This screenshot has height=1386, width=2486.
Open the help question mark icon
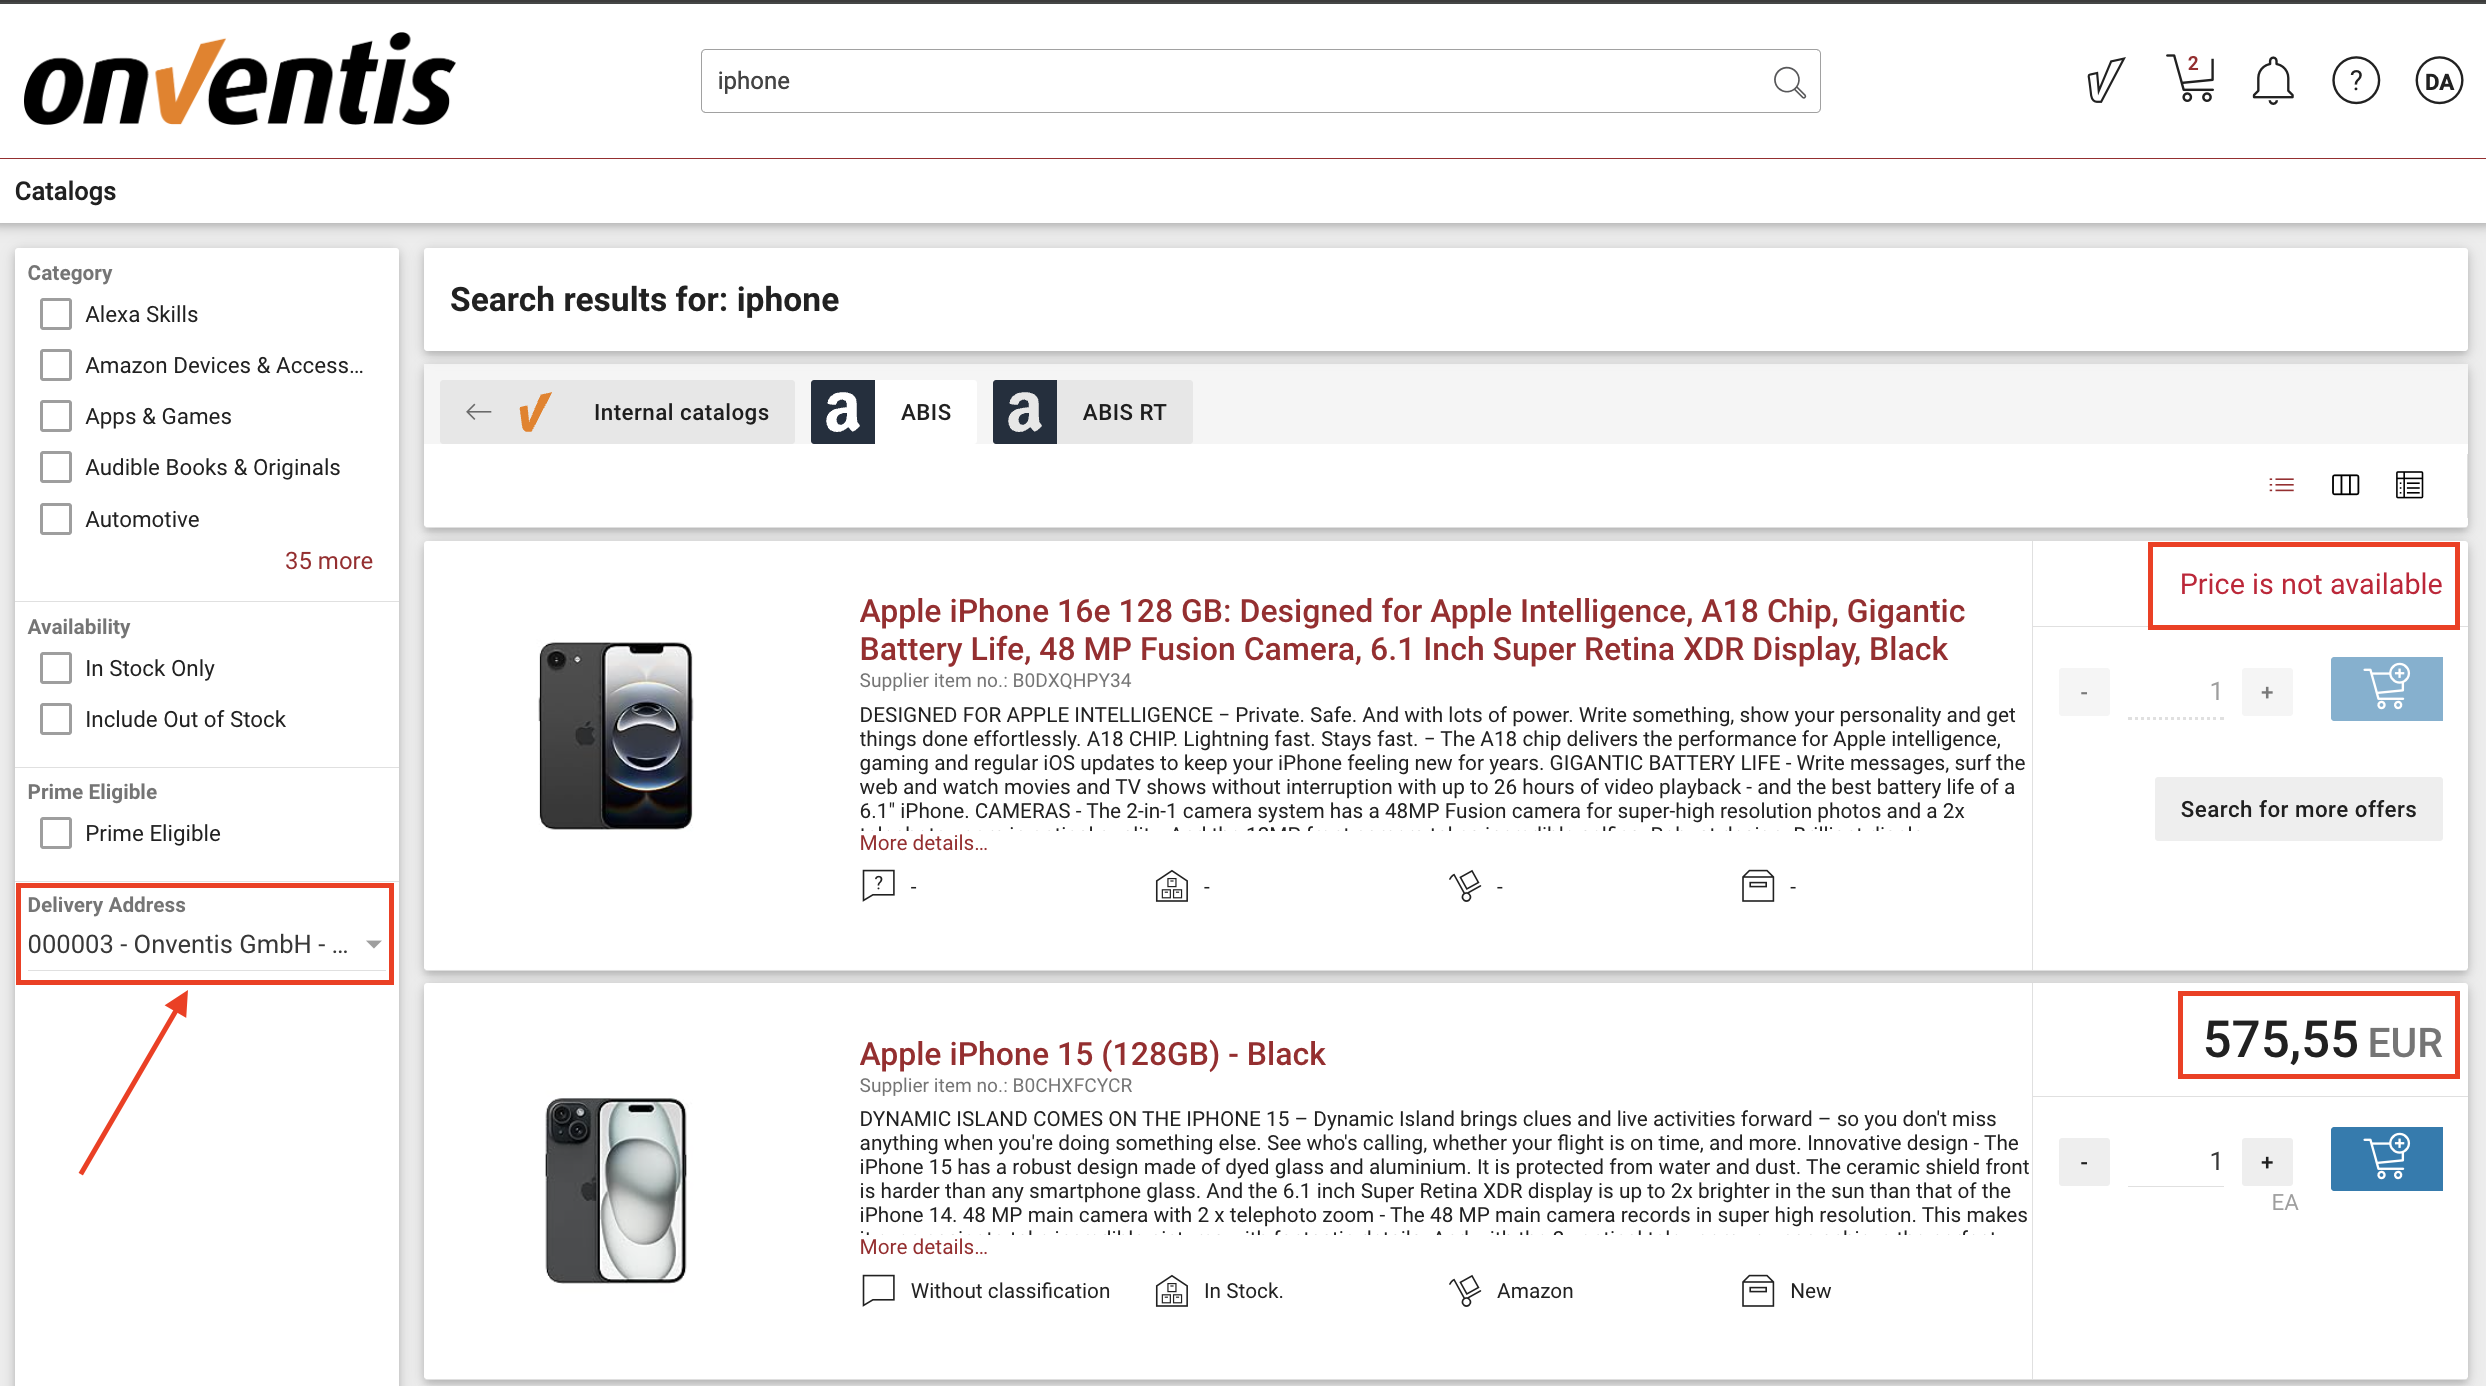2356,80
